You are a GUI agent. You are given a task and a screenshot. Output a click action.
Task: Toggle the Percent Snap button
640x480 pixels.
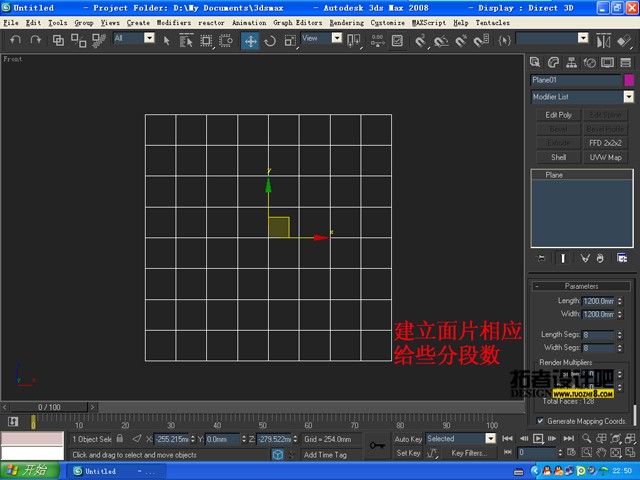[461, 40]
